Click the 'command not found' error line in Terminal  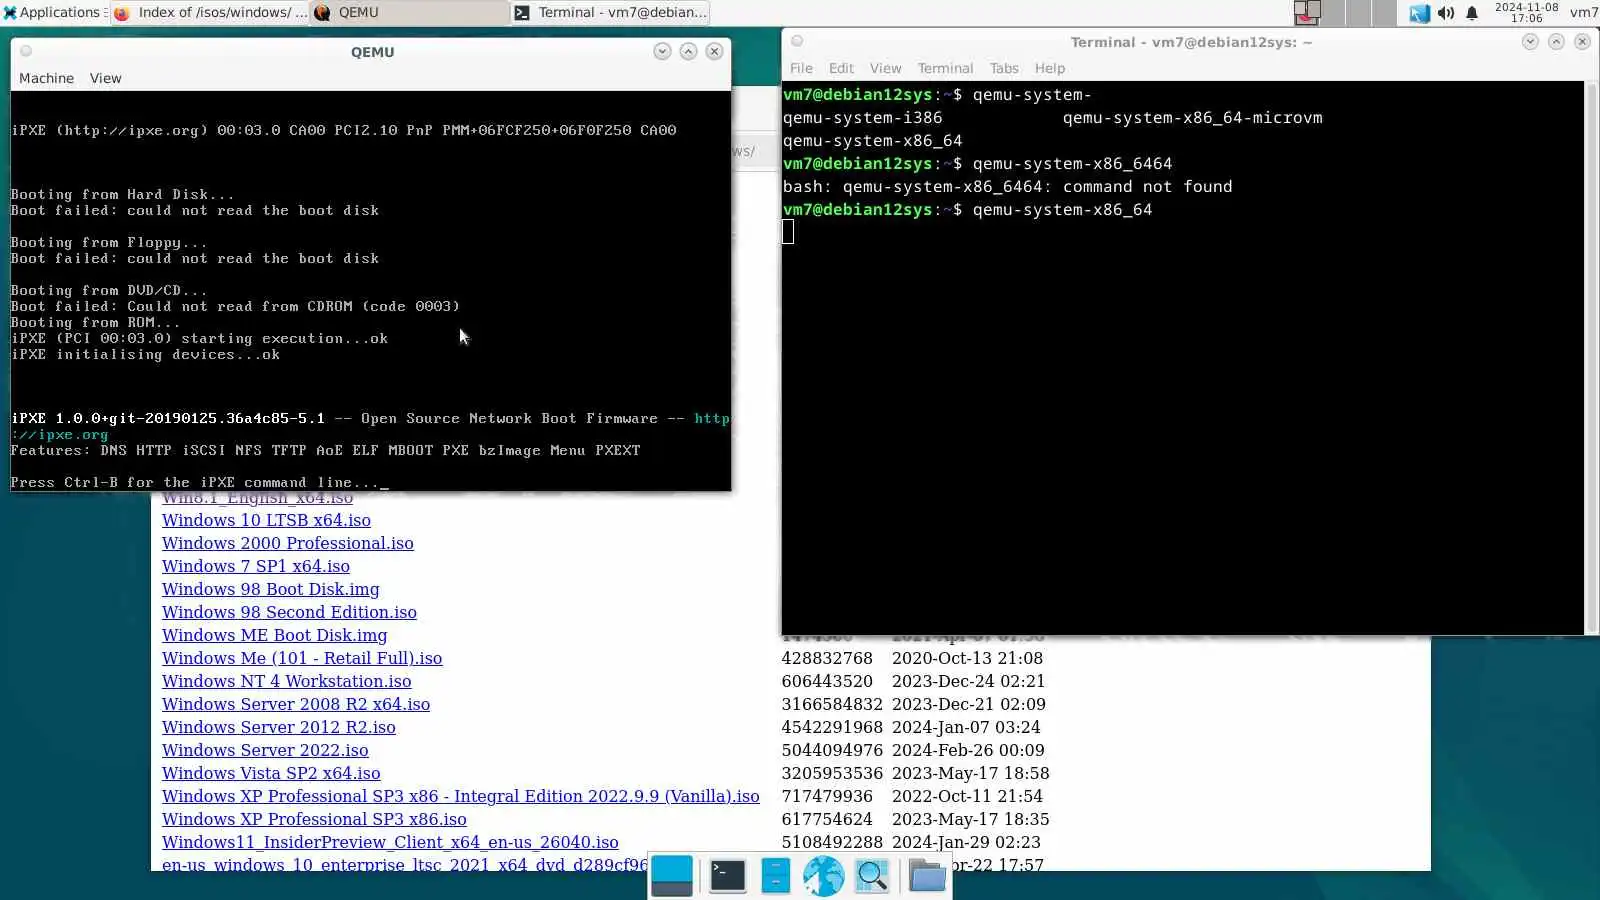point(1007,186)
